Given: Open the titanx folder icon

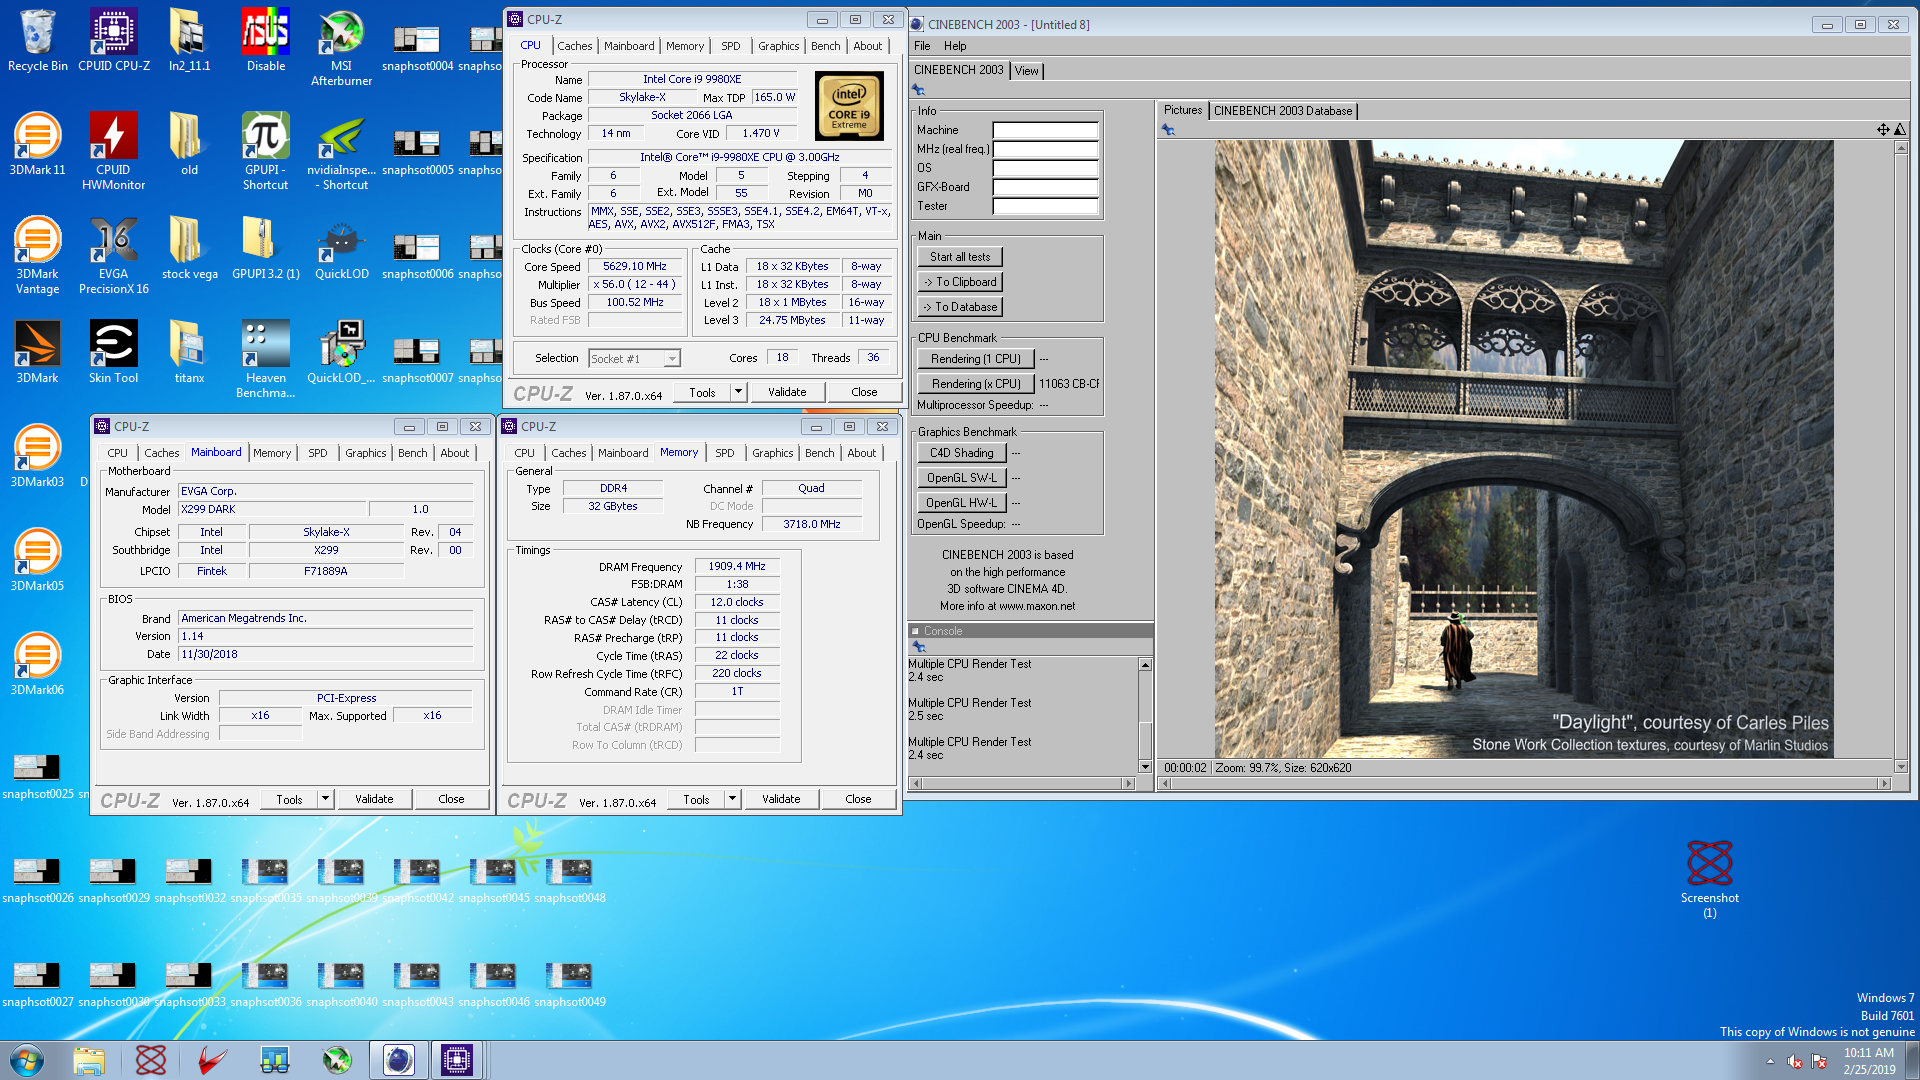Looking at the screenshot, I should tap(189, 353).
